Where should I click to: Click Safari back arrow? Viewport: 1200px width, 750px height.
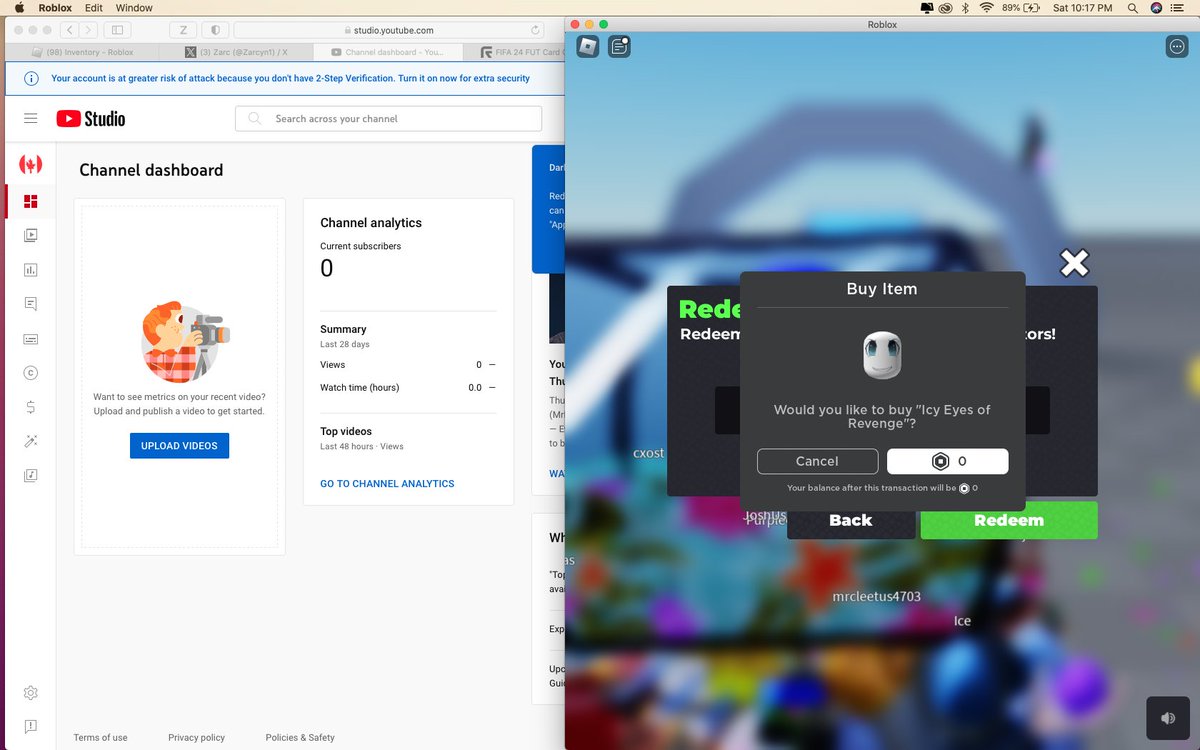[70, 30]
